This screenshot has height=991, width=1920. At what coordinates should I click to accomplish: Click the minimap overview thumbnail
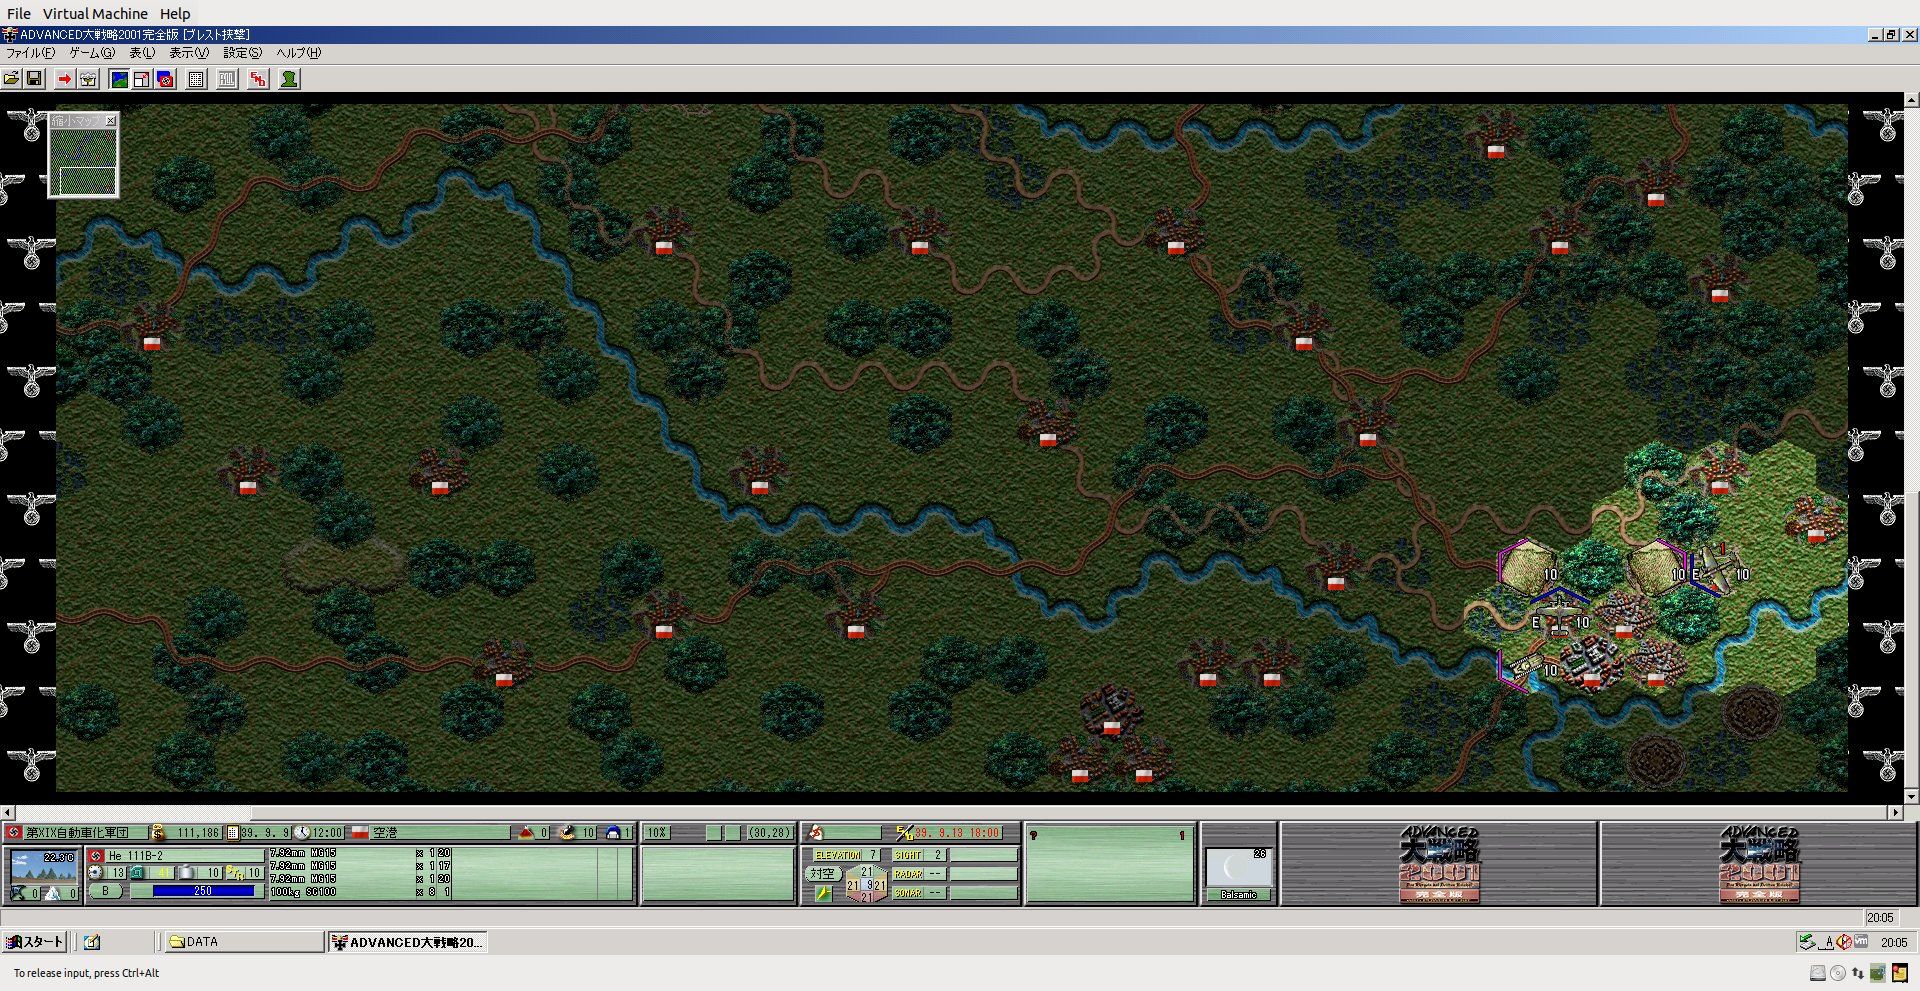pyautogui.click(x=84, y=162)
